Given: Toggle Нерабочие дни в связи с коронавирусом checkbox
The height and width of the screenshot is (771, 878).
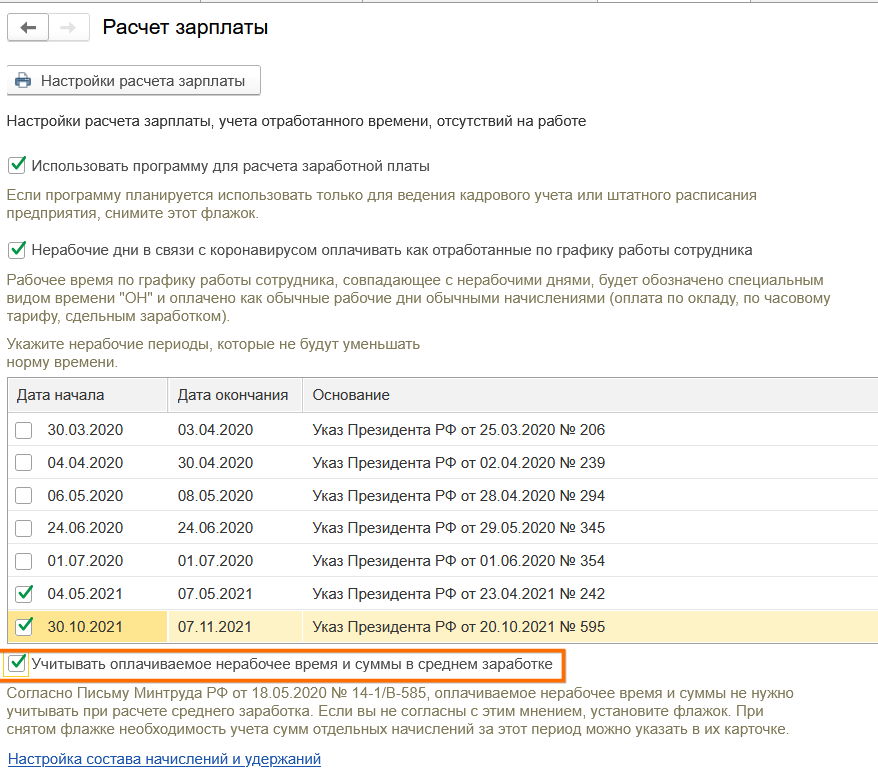Looking at the screenshot, I should (16, 249).
